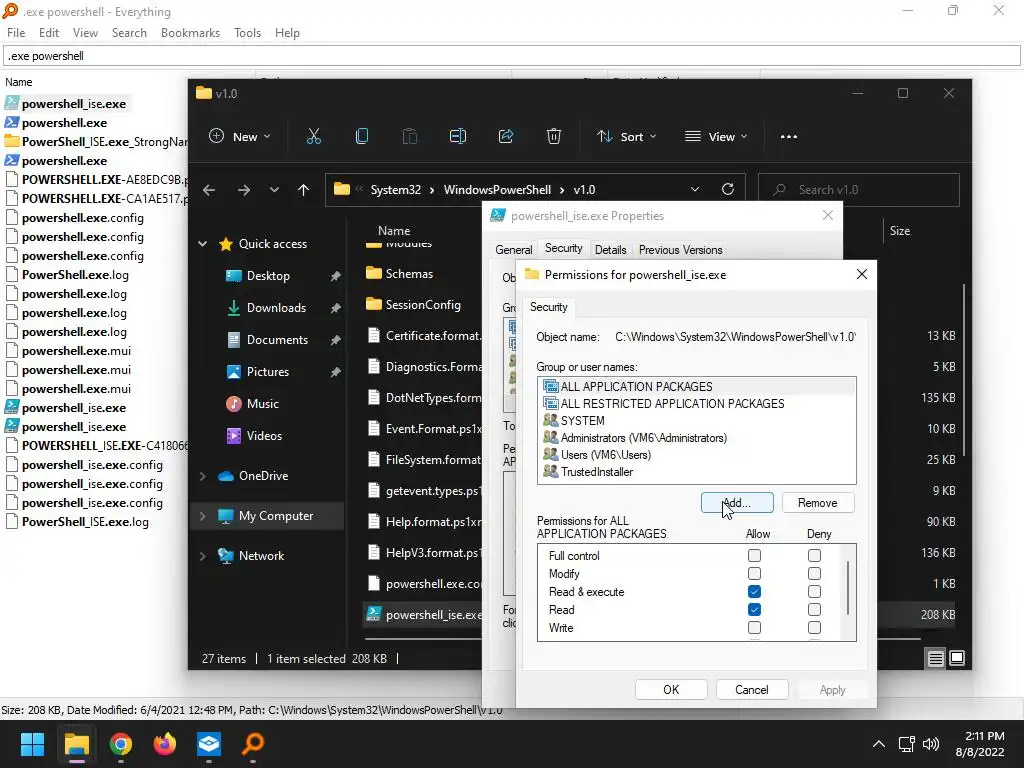Open the Bookmarks menu in Everything

click(x=190, y=33)
